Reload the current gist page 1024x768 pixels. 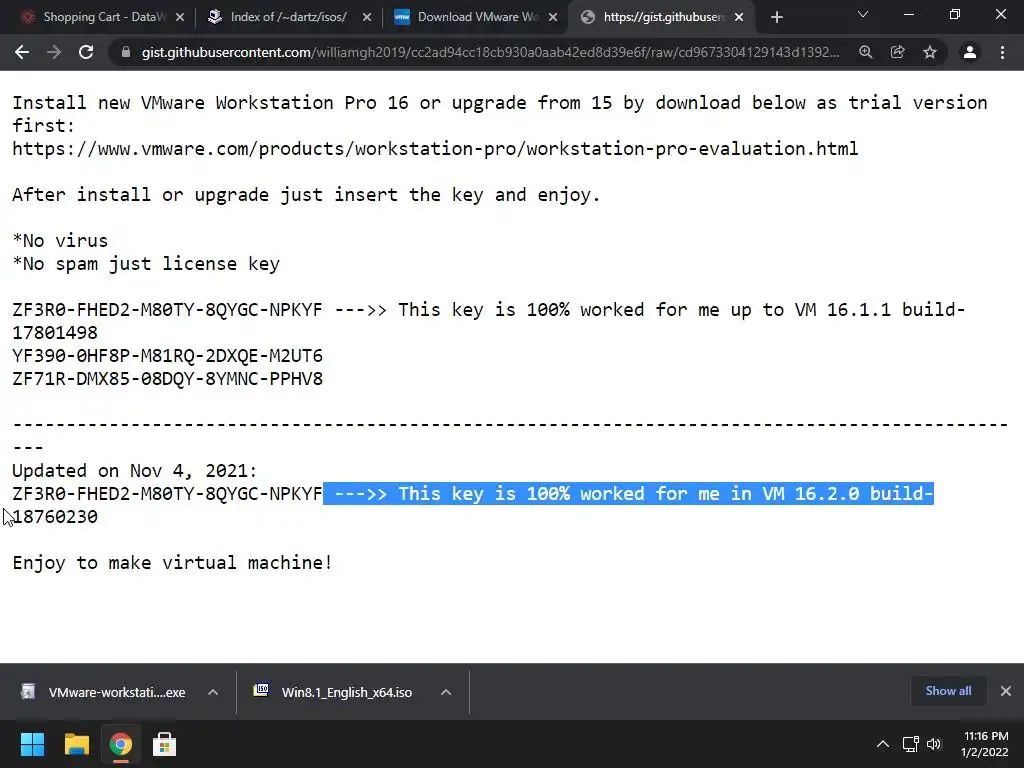coord(86,52)
